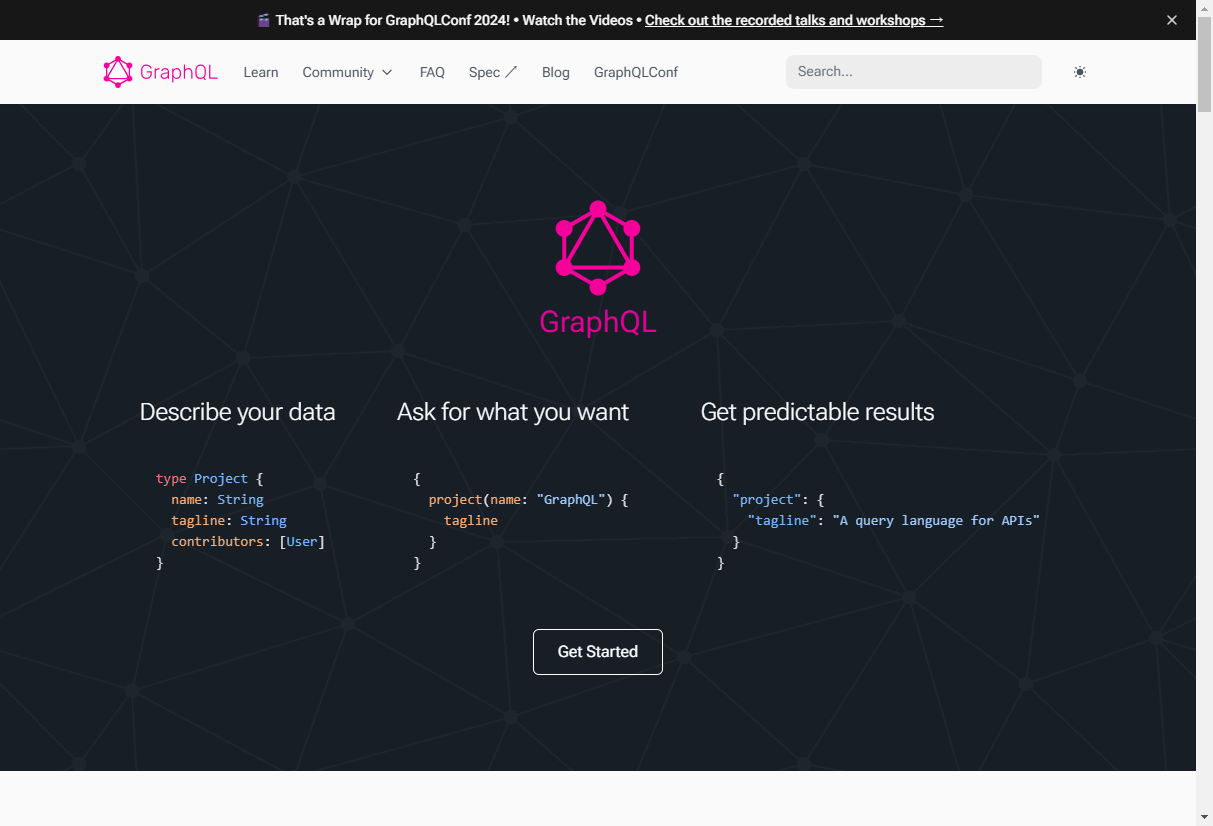Click the "name: String" code line
Viewport: 1213px width, 826px height.
pos(217,500)
